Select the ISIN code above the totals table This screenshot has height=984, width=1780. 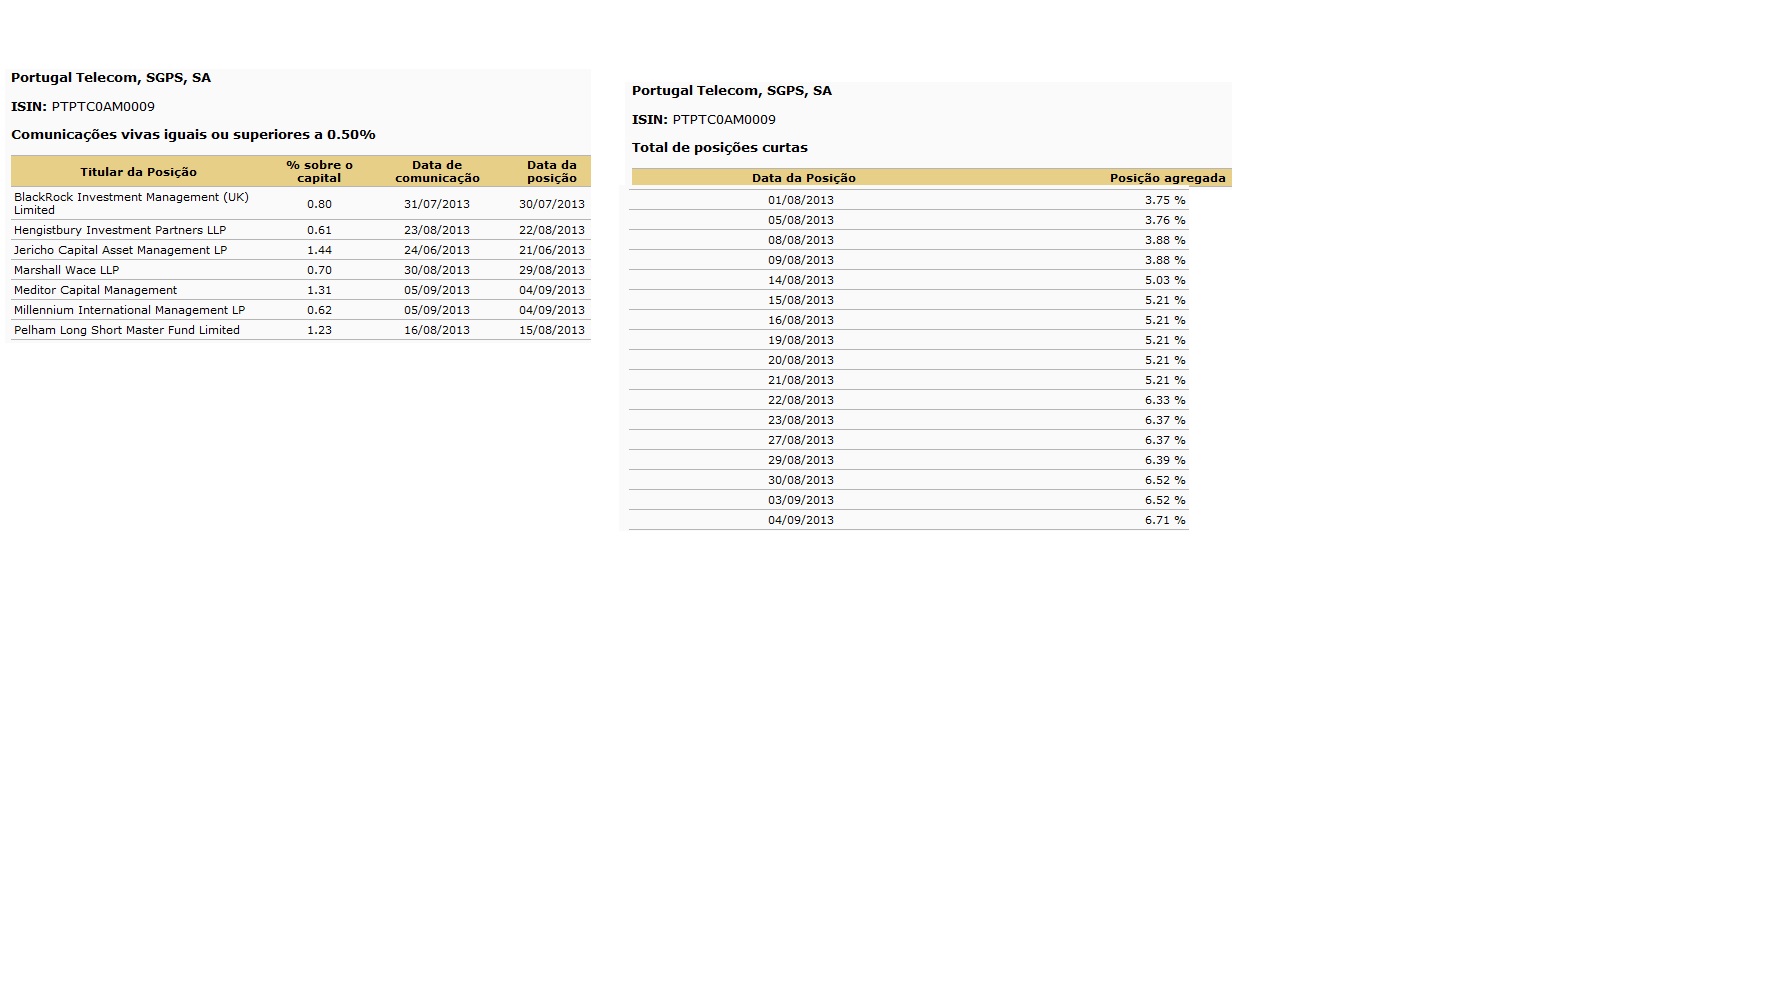(724, 120)
